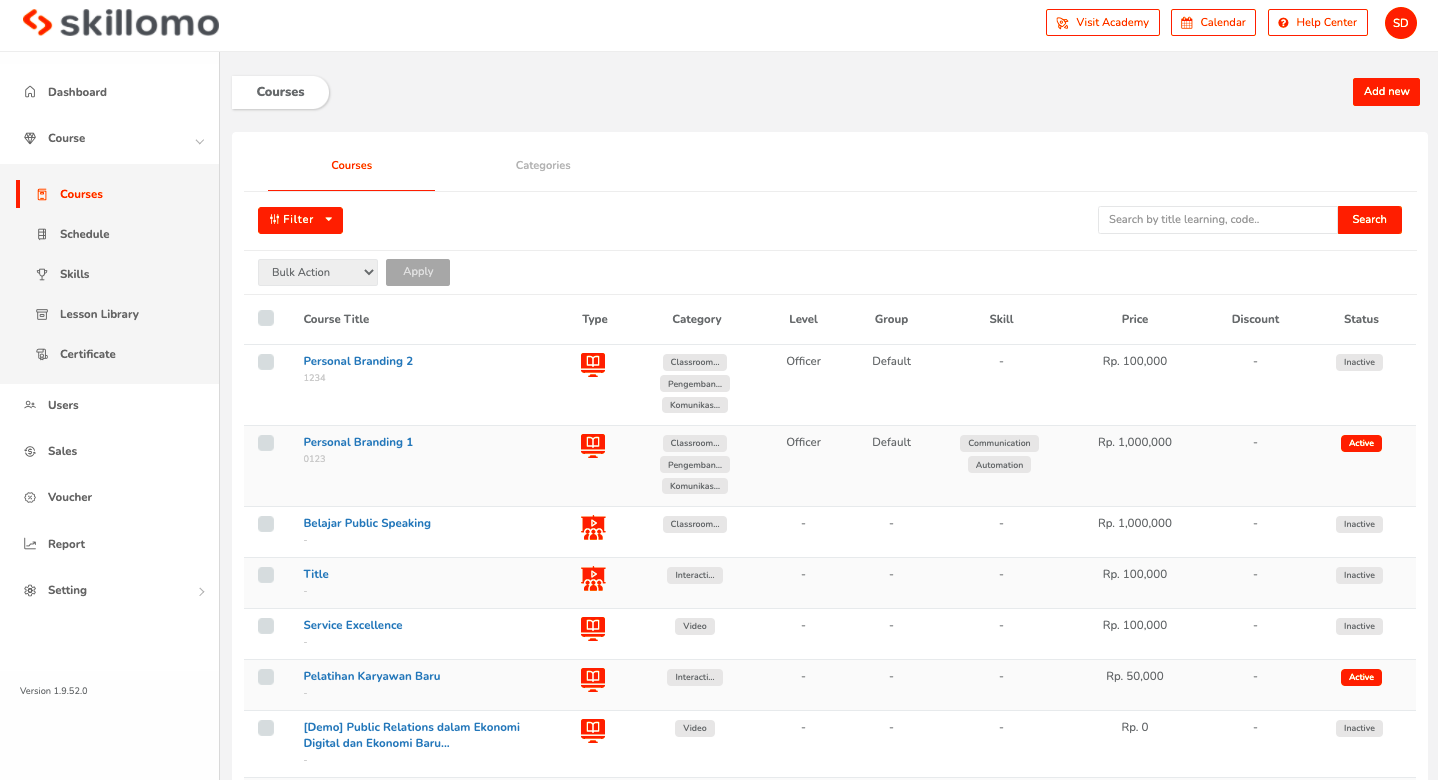Click type icon for Belajar Public Speaking

click(x=593, y=527)
